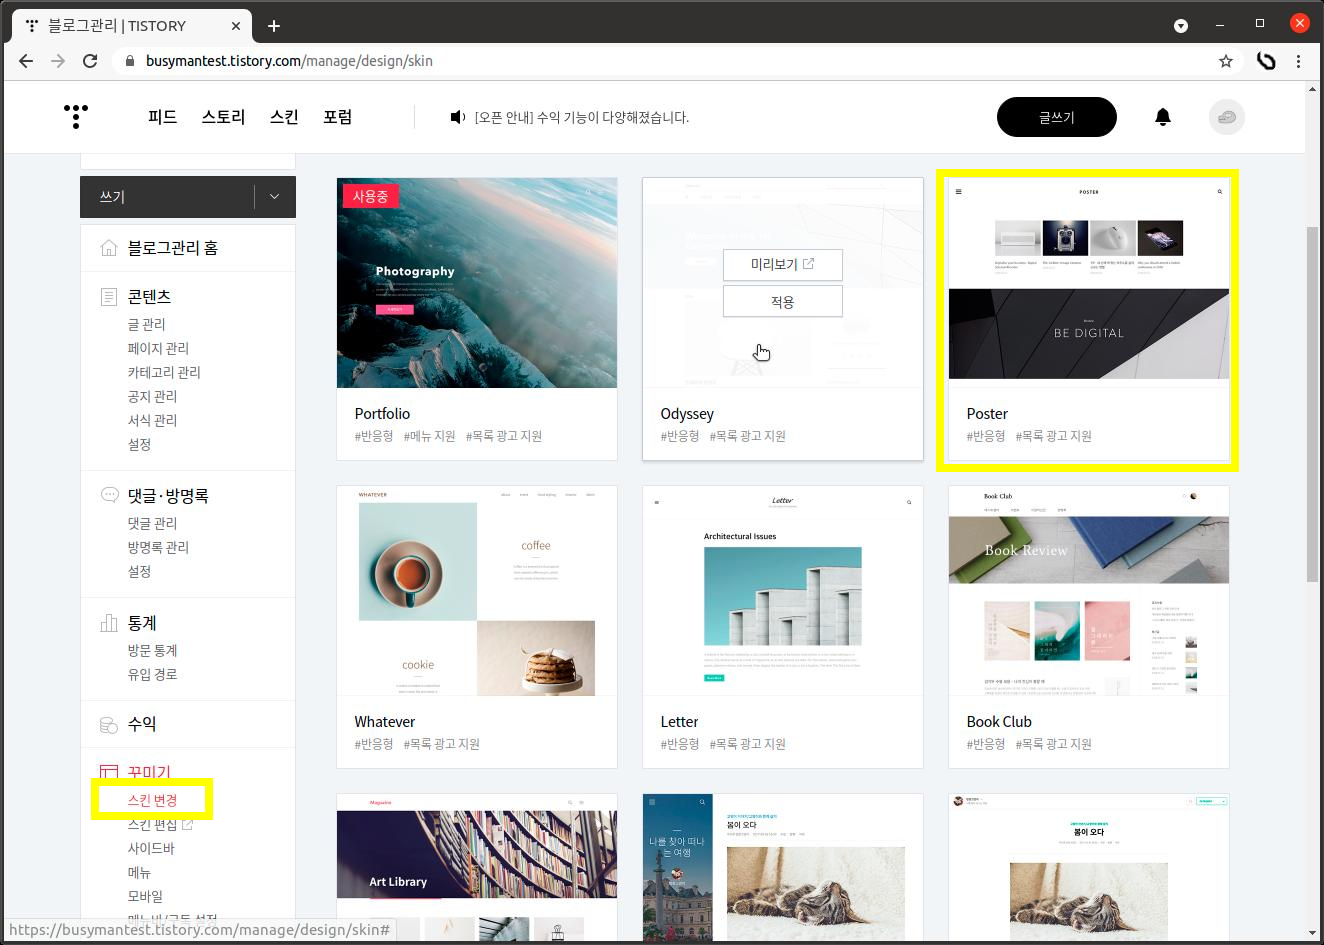
Task: Open the 스킨 menu in top navigation
Action: (284, 117)
